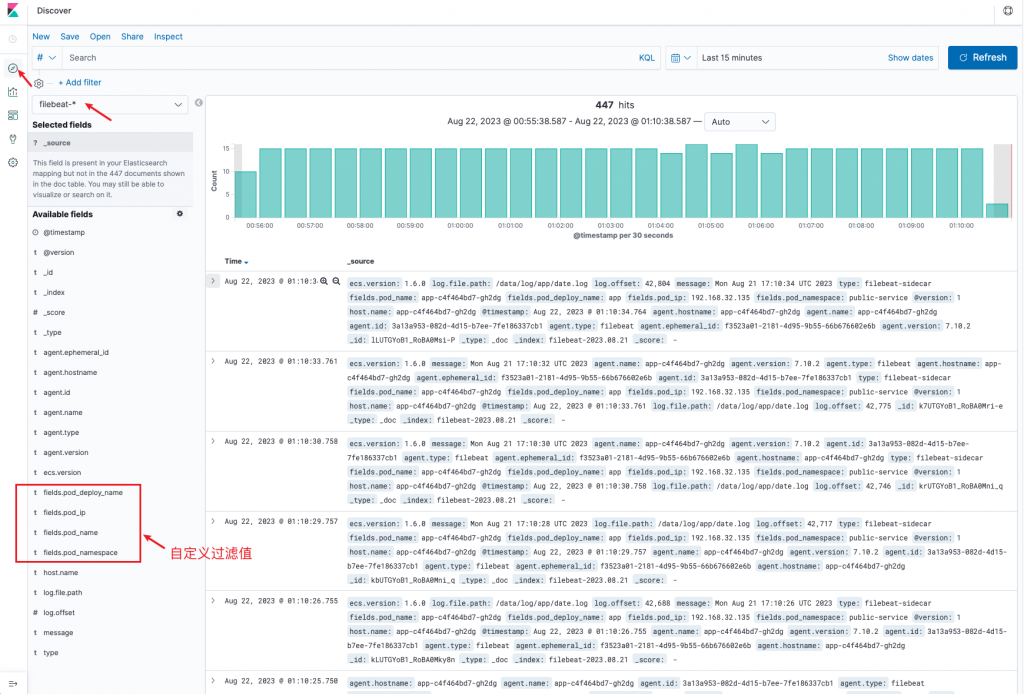Click Save in the Discover menu
The height and width of the screenshot is (694, 1024).
[x=70, y=37]
